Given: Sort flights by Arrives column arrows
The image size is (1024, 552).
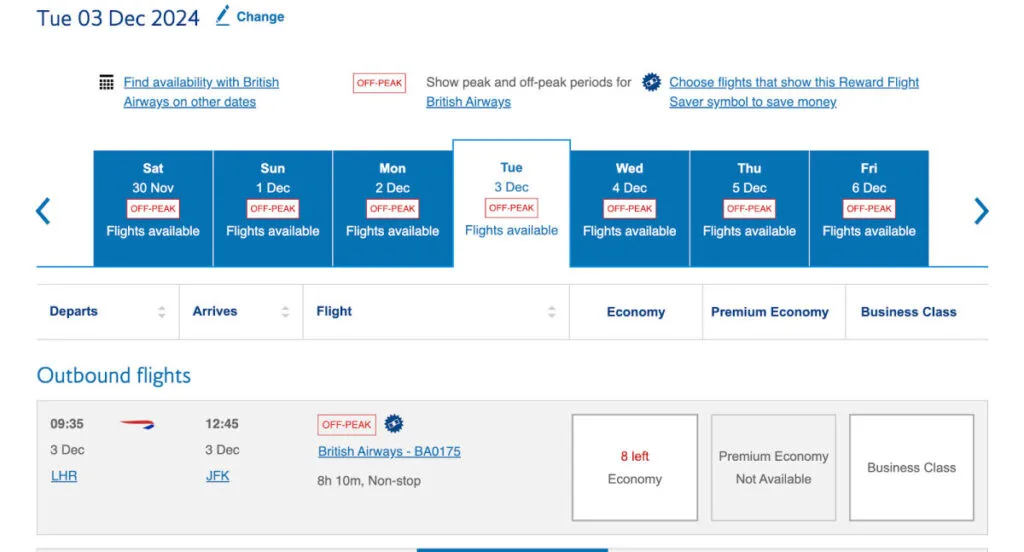Looking at the screenshot, I should coord(285,312).
